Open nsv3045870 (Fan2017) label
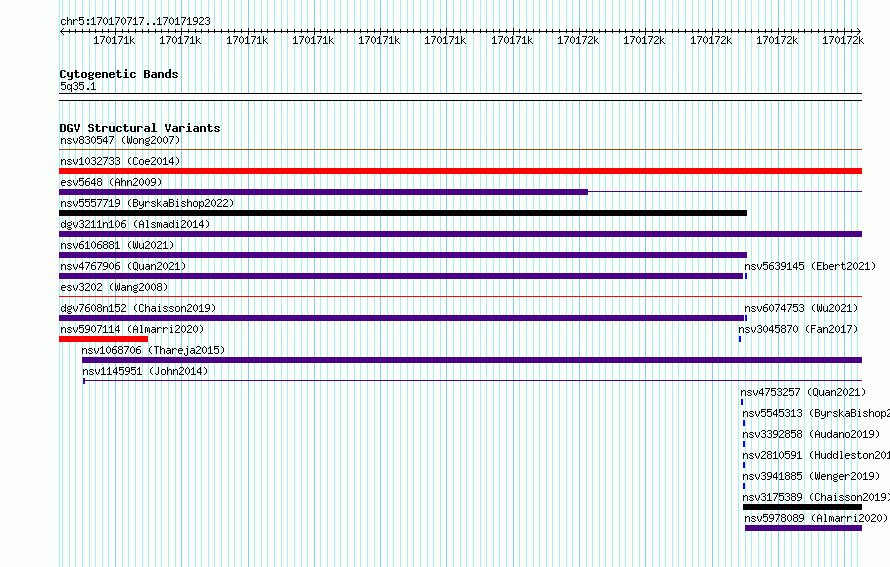The image size is (890, 567). 798,329
